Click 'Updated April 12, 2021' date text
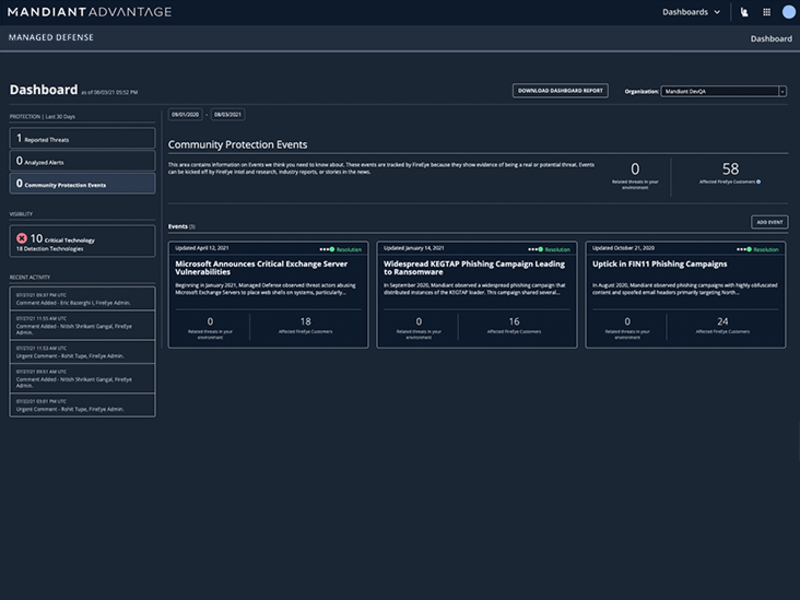 click(202, 248)
